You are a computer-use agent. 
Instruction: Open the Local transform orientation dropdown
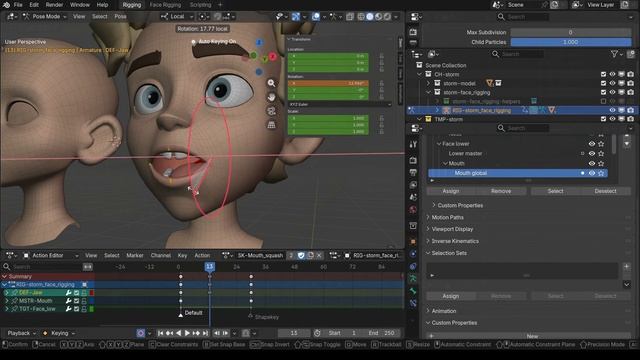click(177, 17)
